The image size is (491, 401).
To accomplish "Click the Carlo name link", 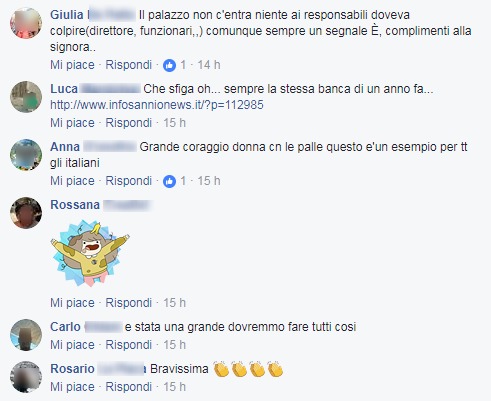I will pyautogui.click(x=65, y=327).
